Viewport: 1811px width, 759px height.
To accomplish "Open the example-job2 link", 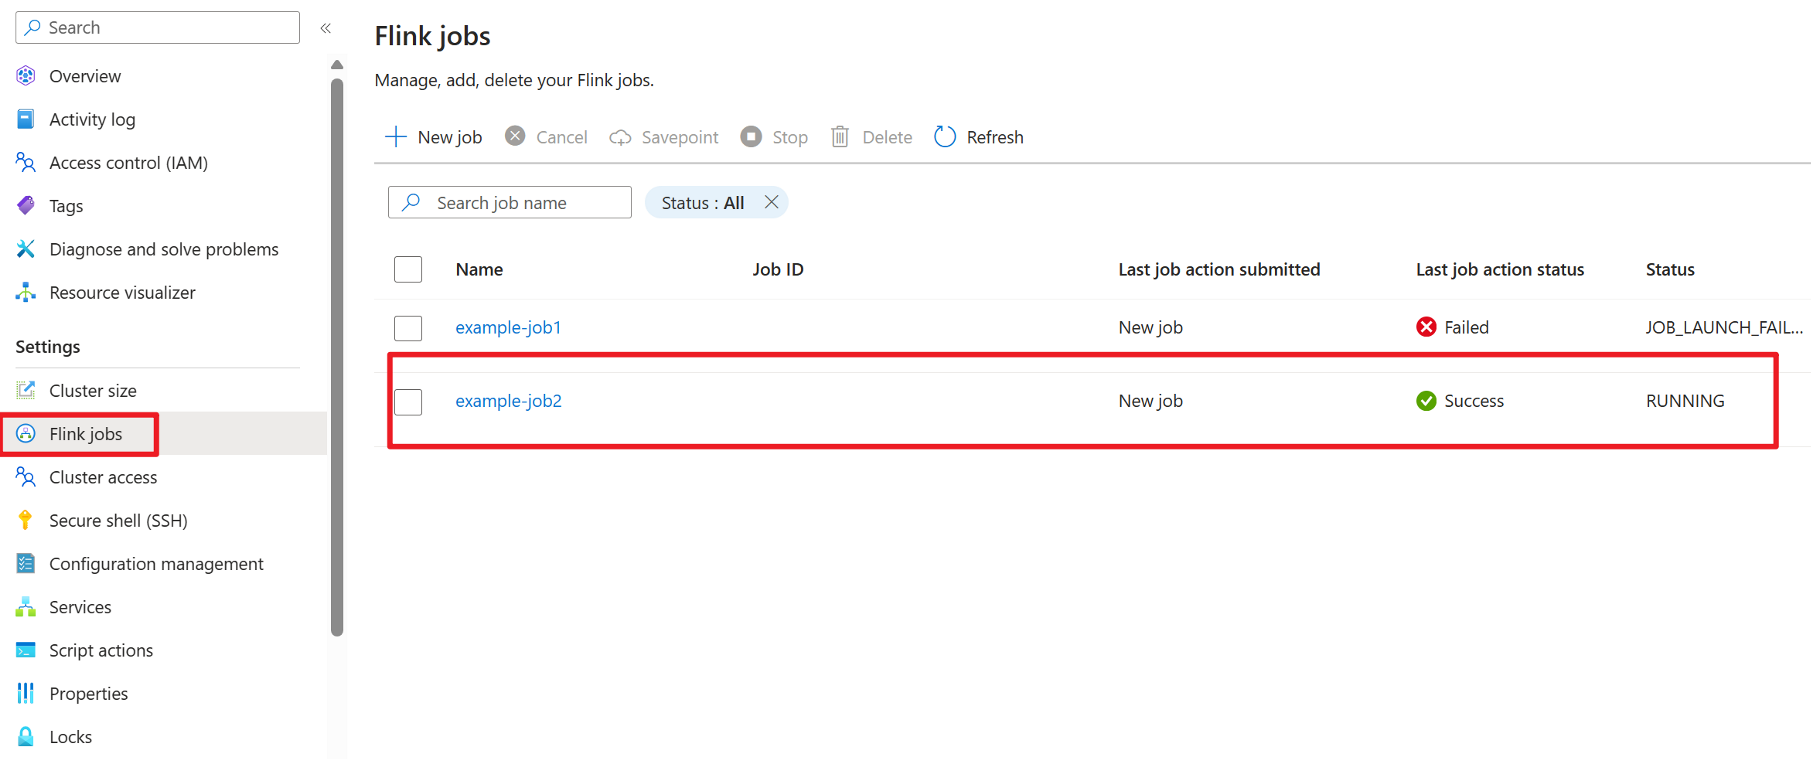I will (x=508, y=401).
